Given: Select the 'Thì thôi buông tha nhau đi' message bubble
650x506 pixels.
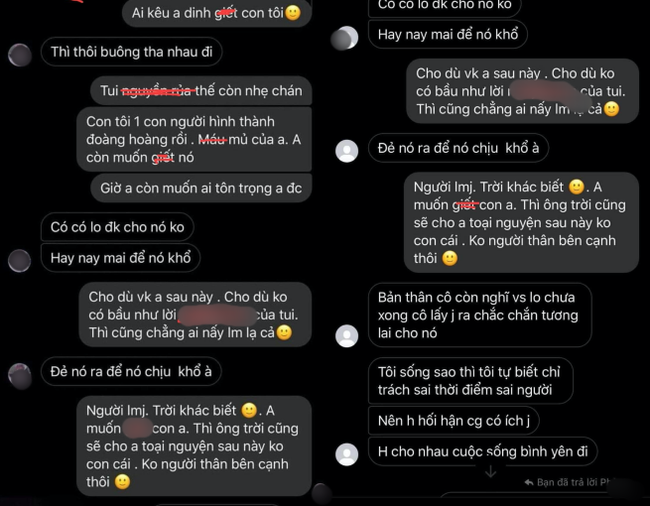Looking at the screenshot, I should coord(131,52).
